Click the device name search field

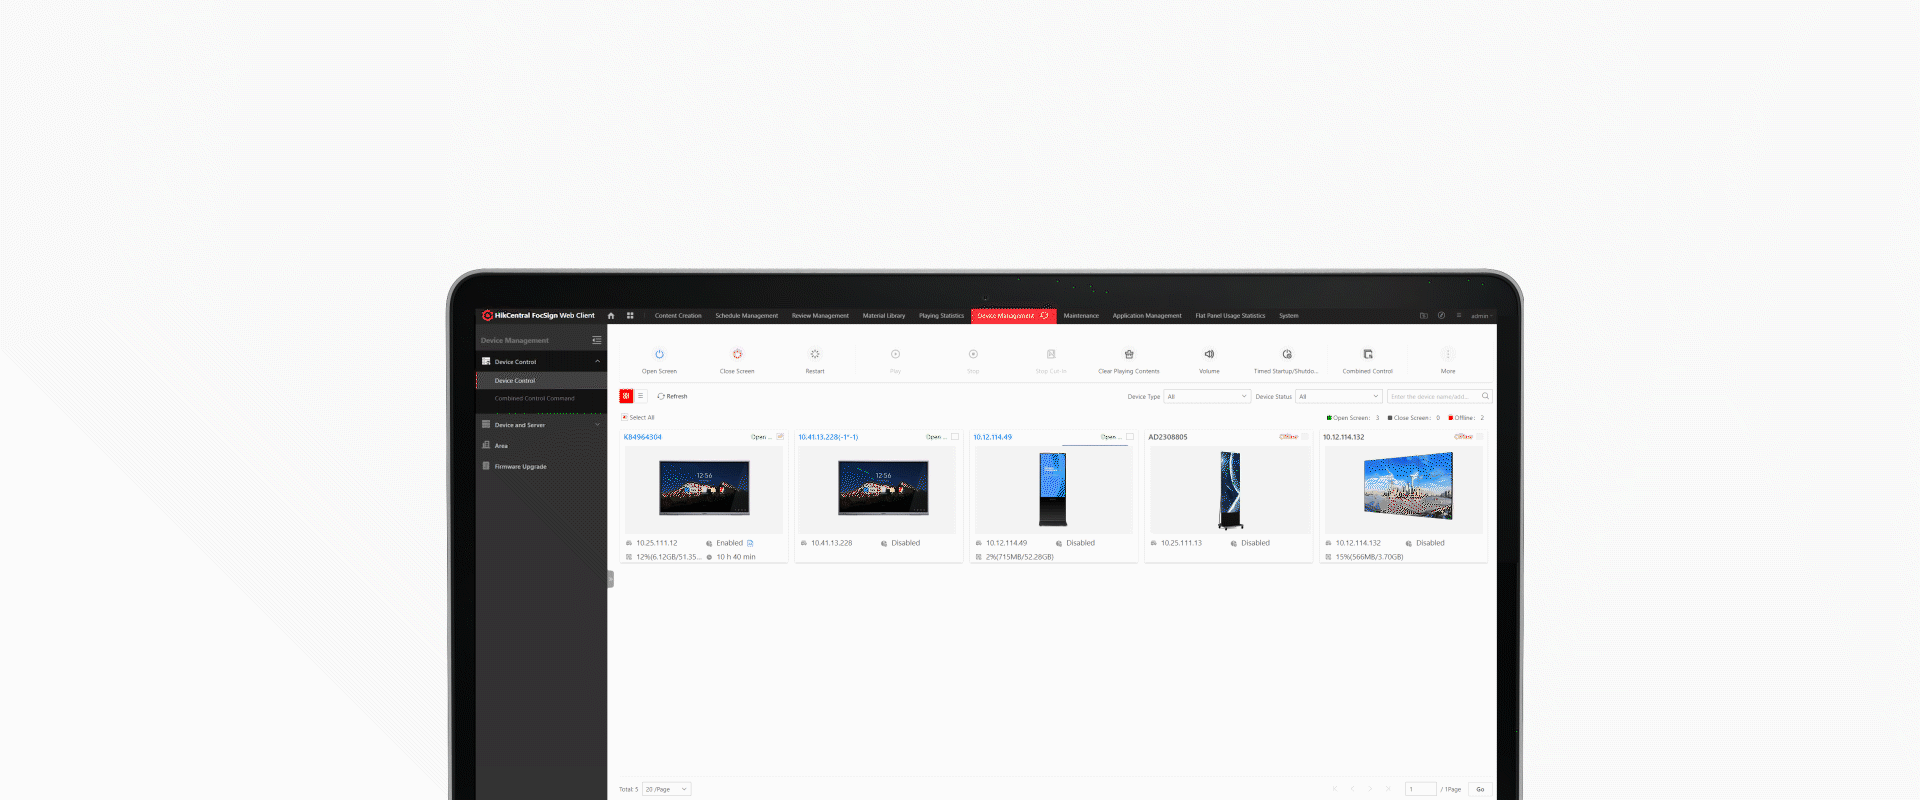1432,397
